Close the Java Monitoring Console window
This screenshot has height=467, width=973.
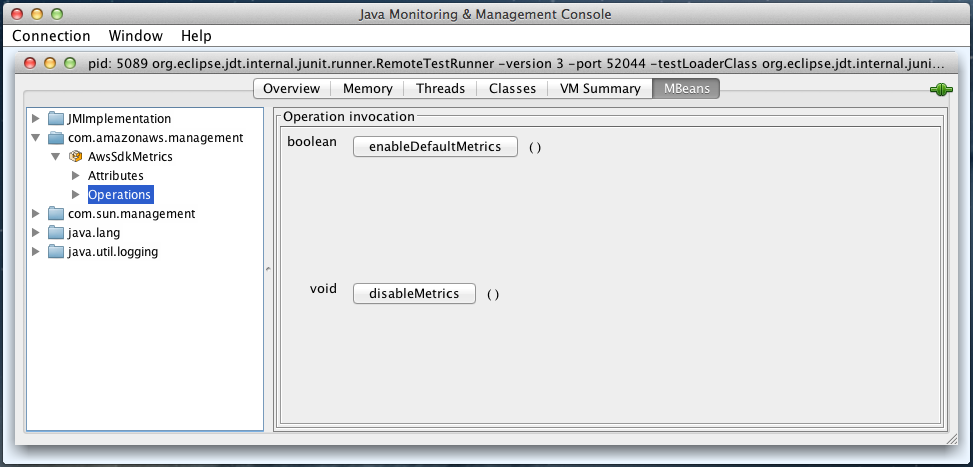17,14
